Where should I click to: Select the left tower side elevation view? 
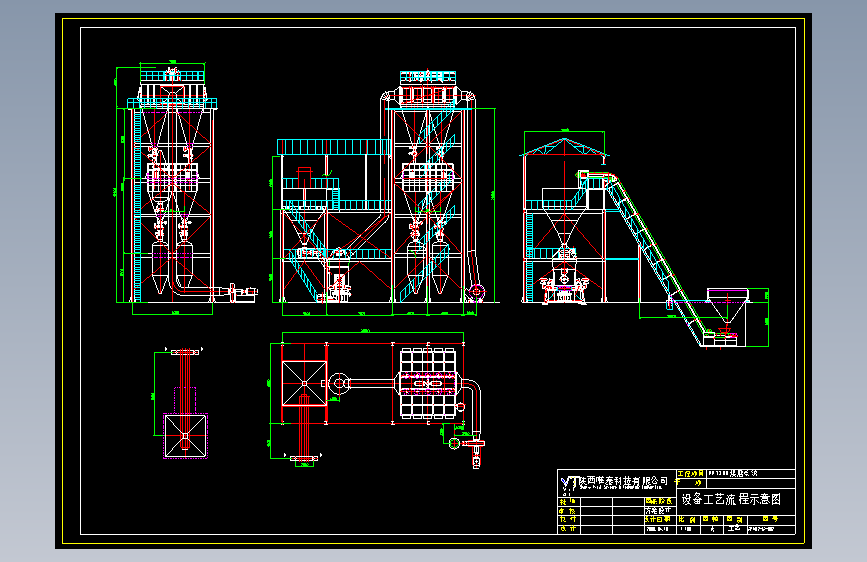point(186,188)
